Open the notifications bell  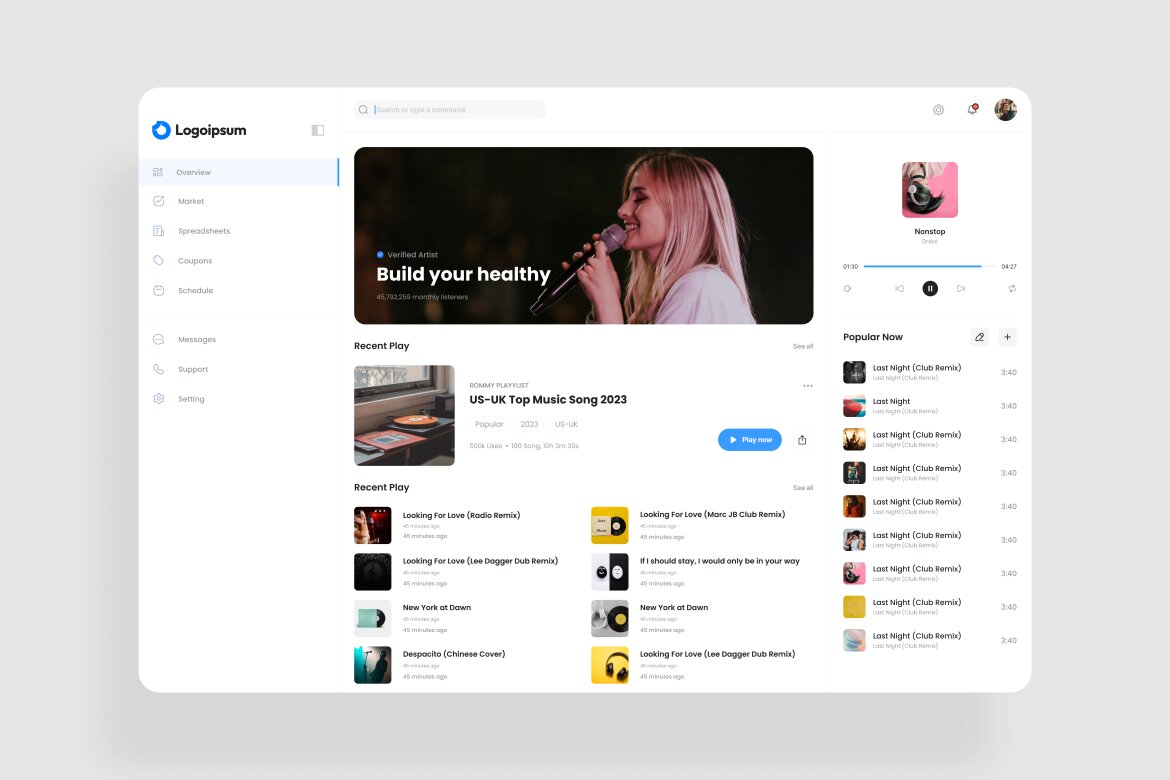tap(971, 110)
